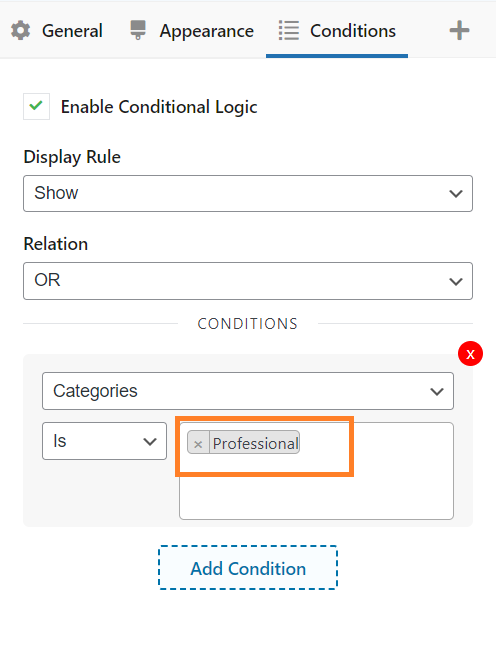Select the Conditions tab
The image size is (496, 647).
[337, 31]
